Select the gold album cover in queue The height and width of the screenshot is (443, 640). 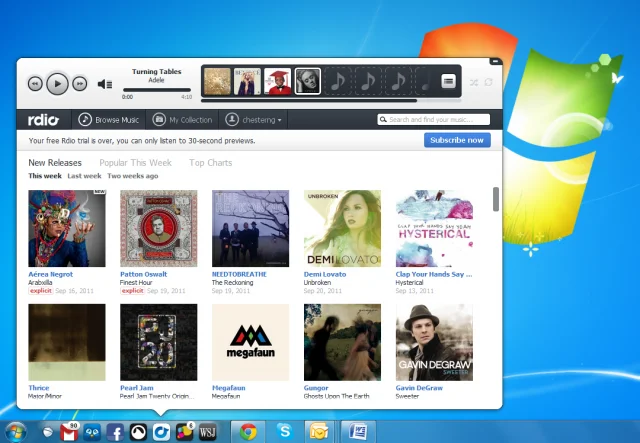(x=217, y=81)
